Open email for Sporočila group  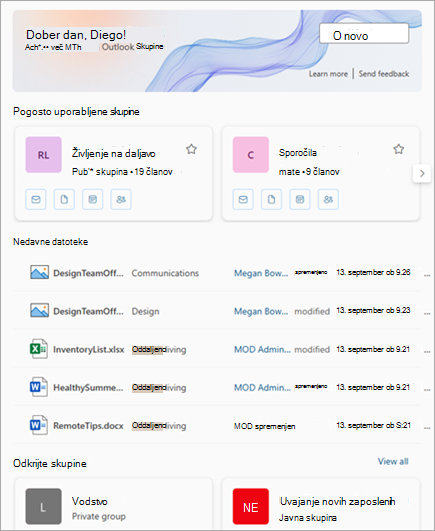click(243, 199)
